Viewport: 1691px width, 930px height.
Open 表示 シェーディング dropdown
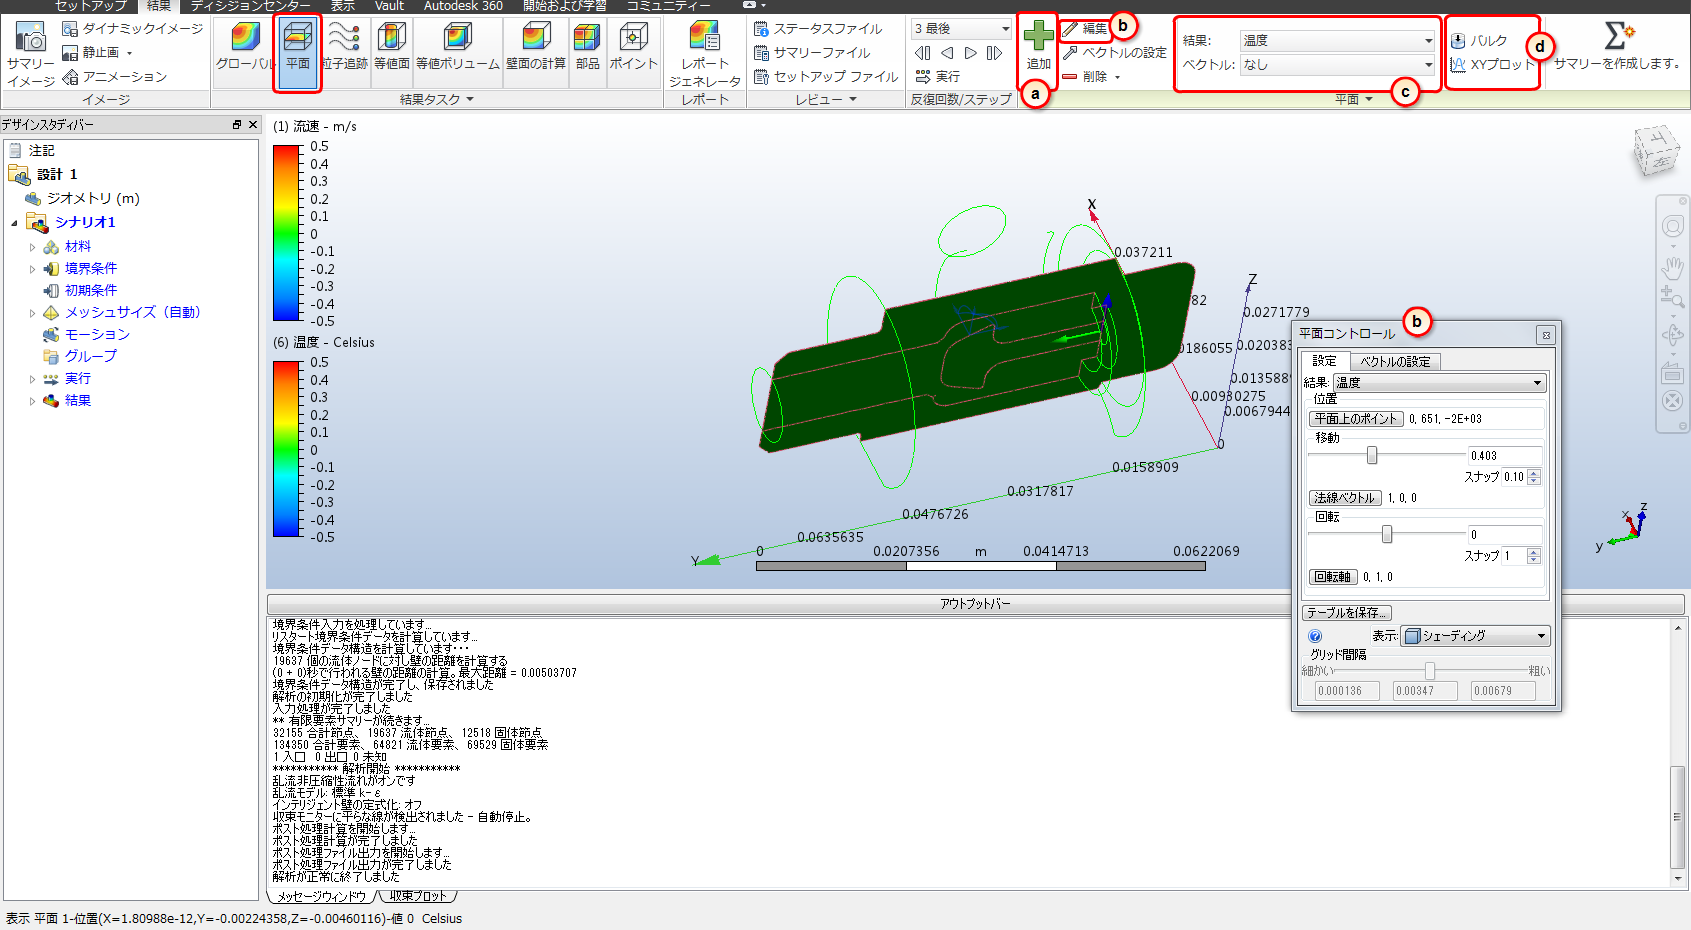pos(1475,636)
